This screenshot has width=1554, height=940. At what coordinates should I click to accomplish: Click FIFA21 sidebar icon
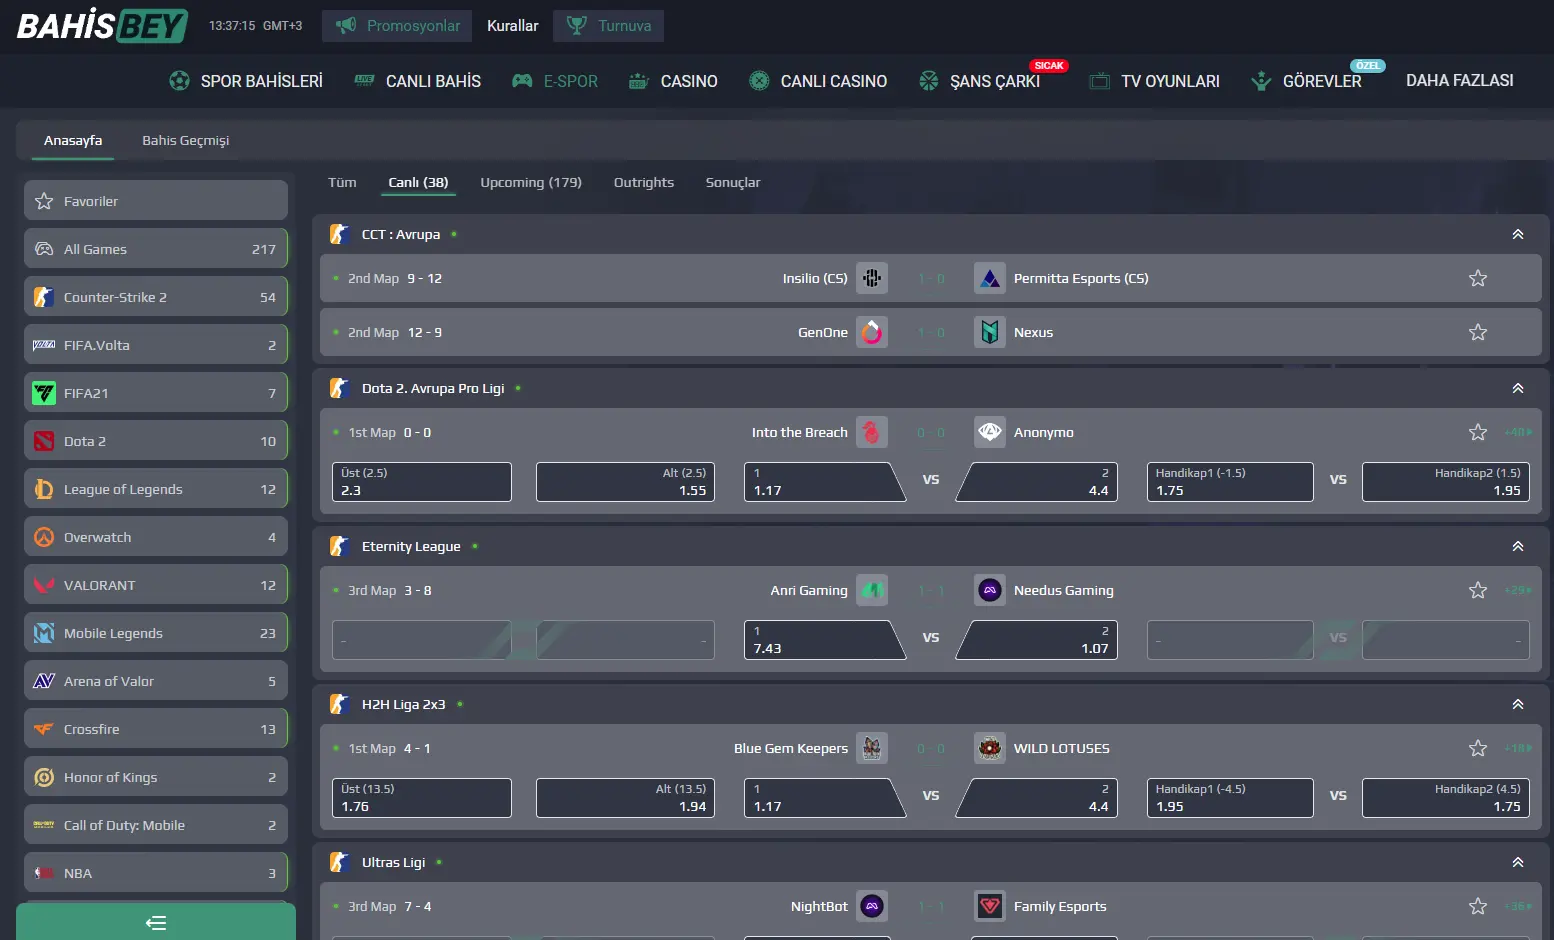click(44, 393)
